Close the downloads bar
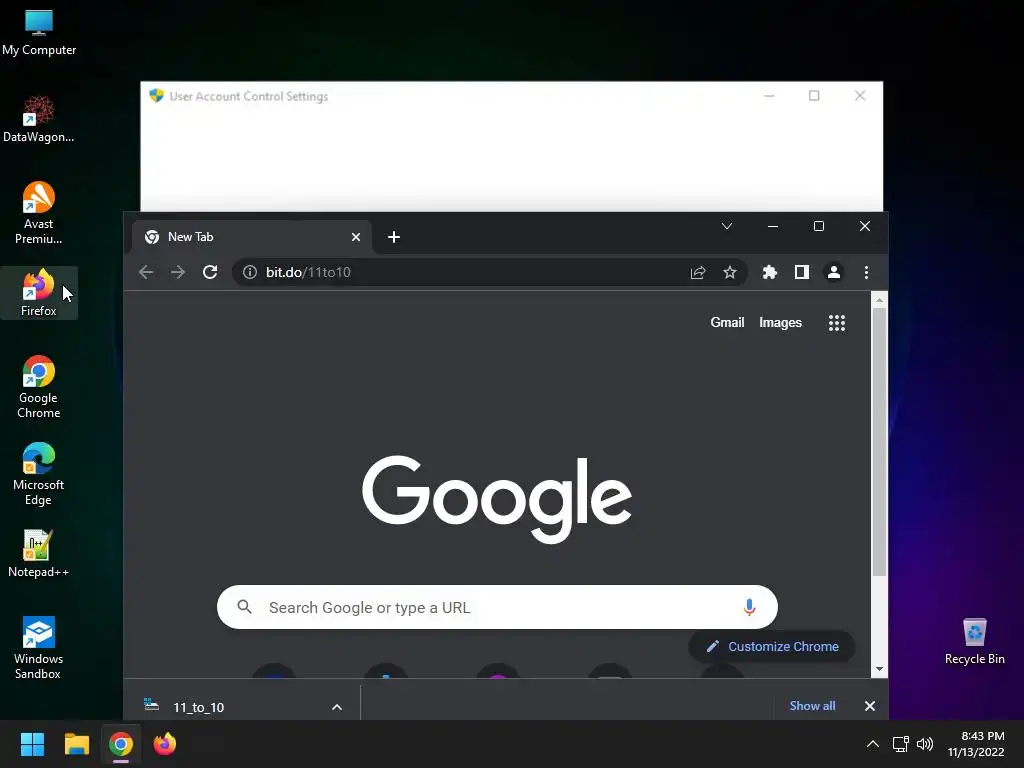This screenshot has height=768, width=1024. (870, 706)
